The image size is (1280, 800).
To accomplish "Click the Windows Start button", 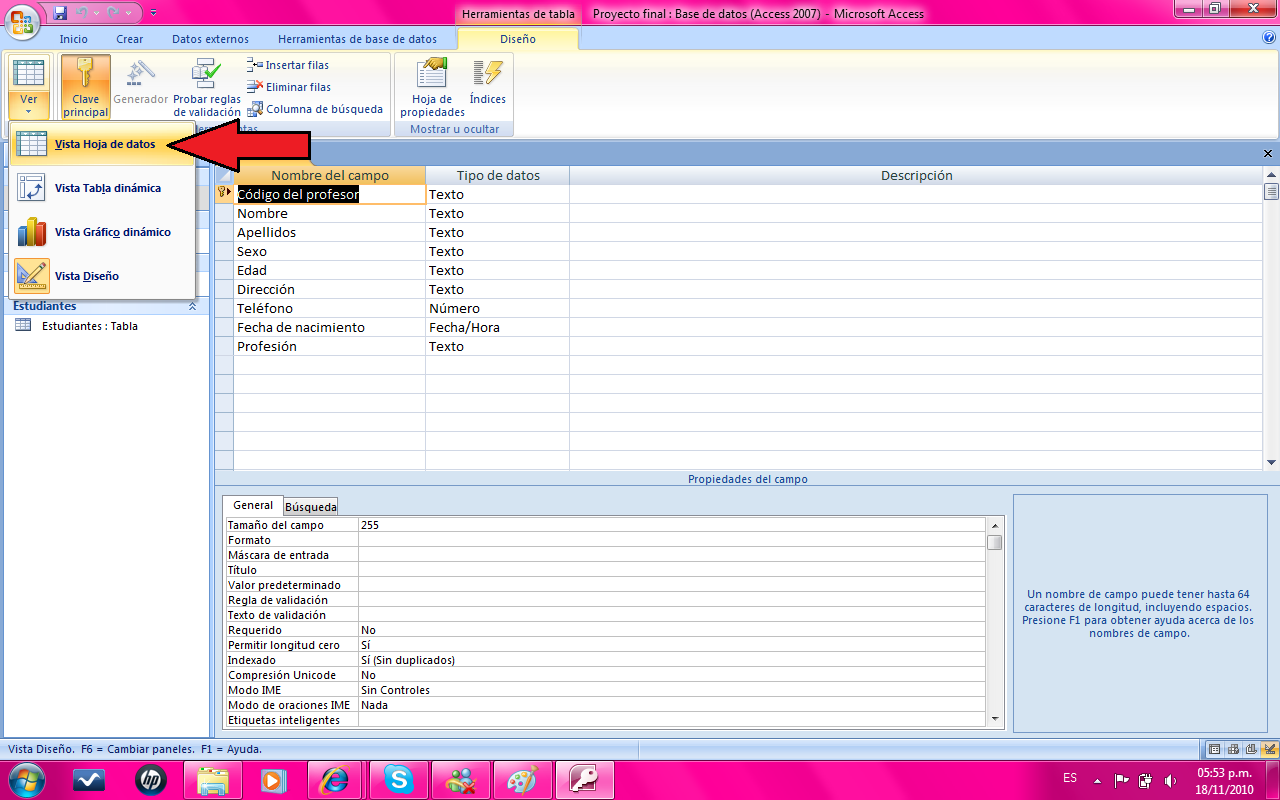I will [x=27, y=779].
